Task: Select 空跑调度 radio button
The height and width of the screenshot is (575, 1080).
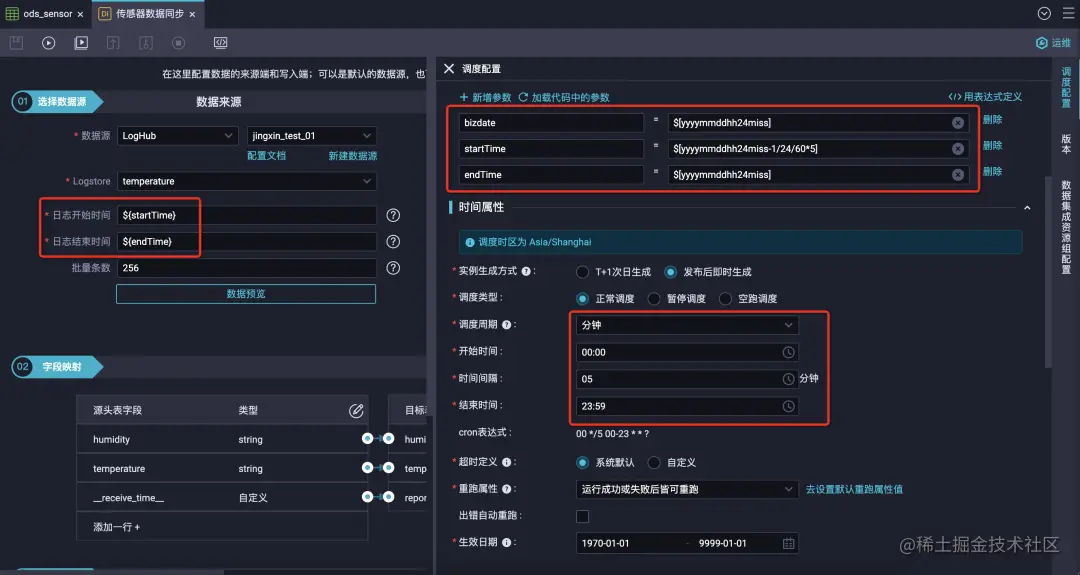Action: tap(725, 299)
